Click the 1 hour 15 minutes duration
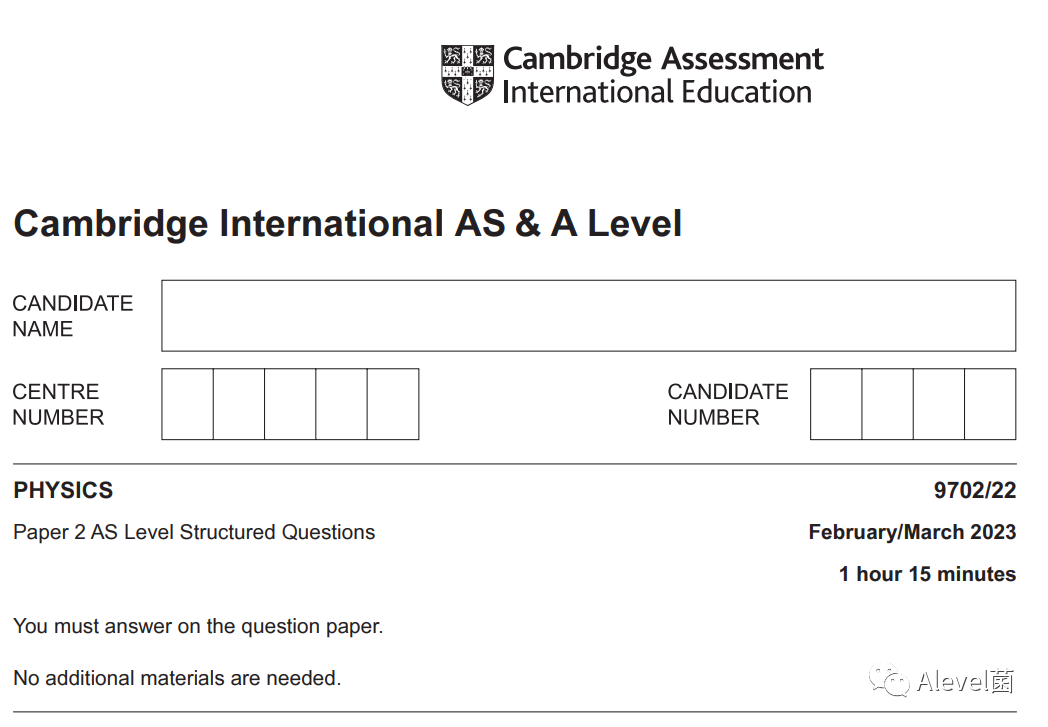The height and width of the screenshot is (727, 1048). pos(928,574)
